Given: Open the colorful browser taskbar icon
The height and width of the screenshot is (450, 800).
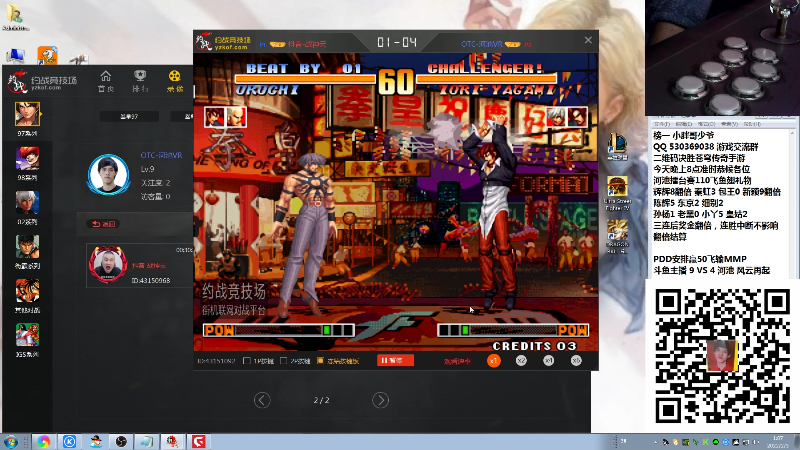Looking at the screenshot, I should coord(43,441).
